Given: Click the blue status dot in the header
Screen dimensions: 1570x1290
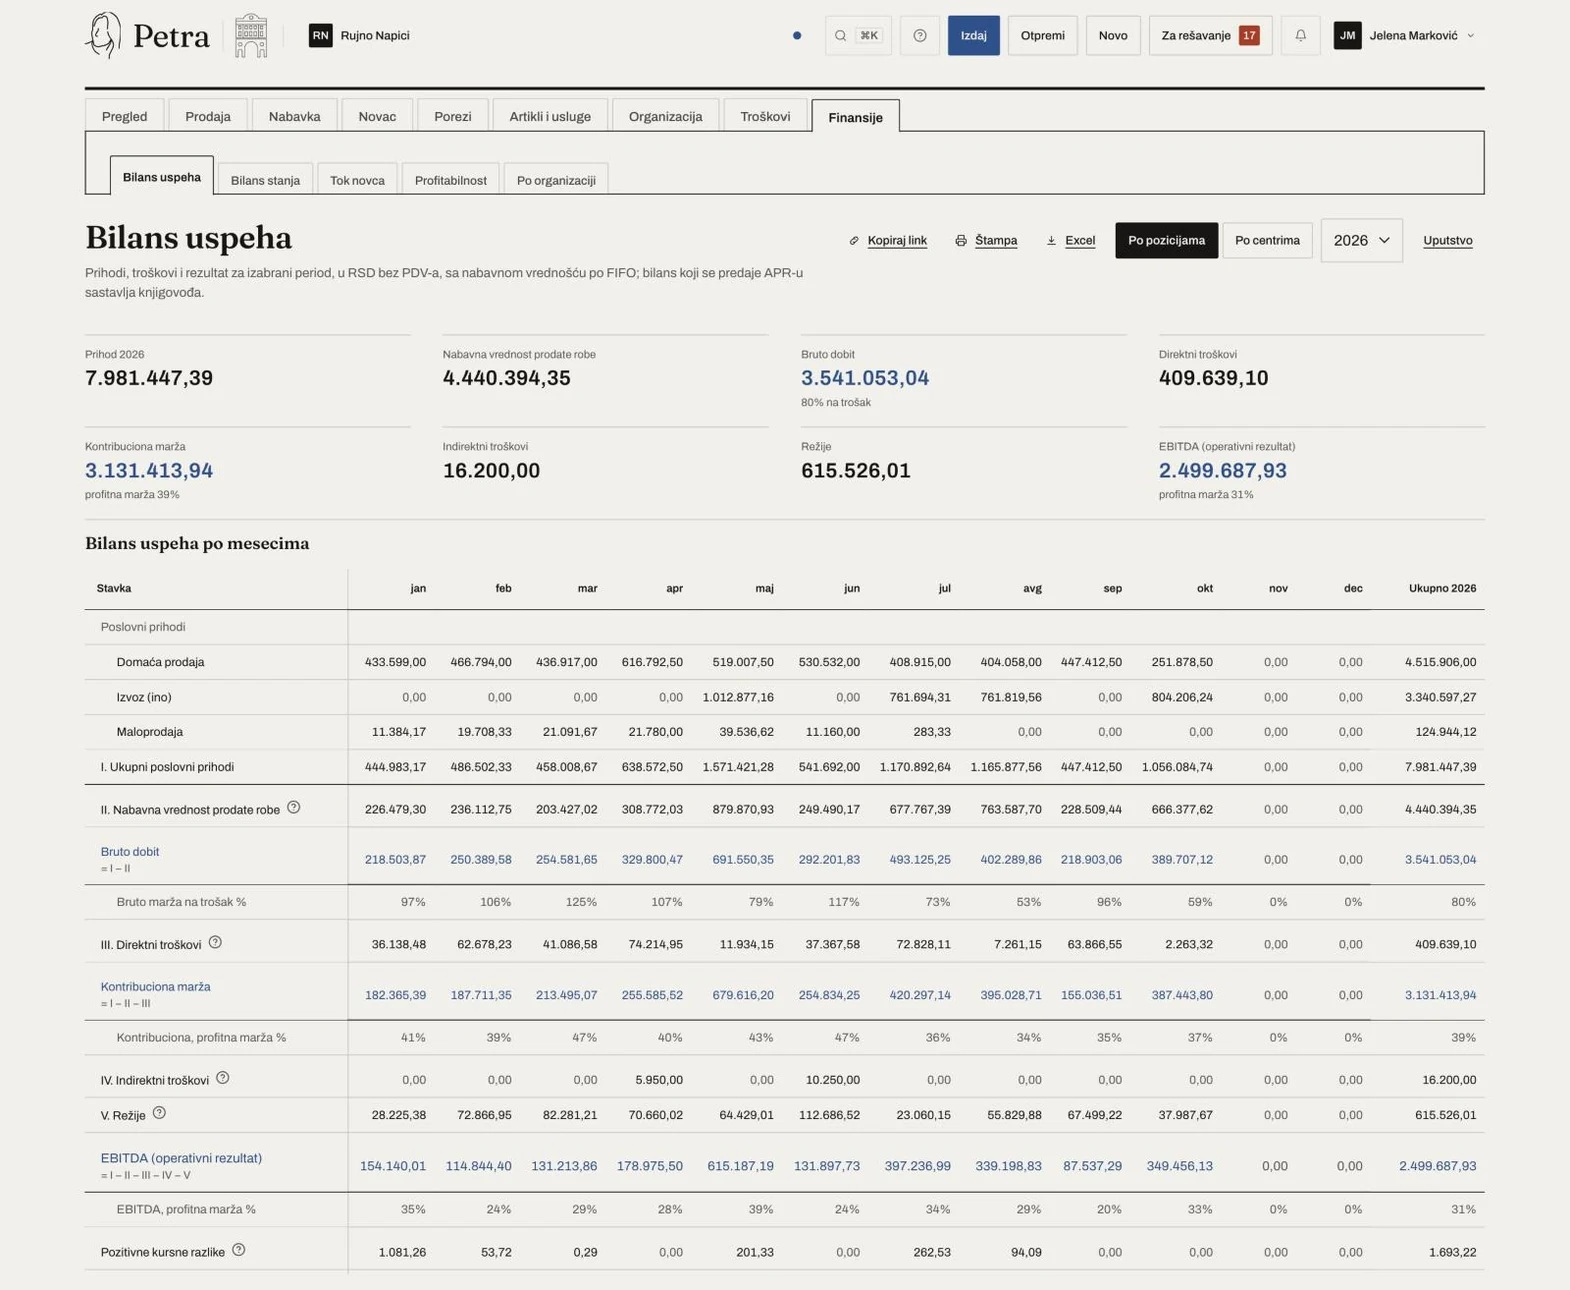Looking at the screenshot, I should (x=797, y=35).
